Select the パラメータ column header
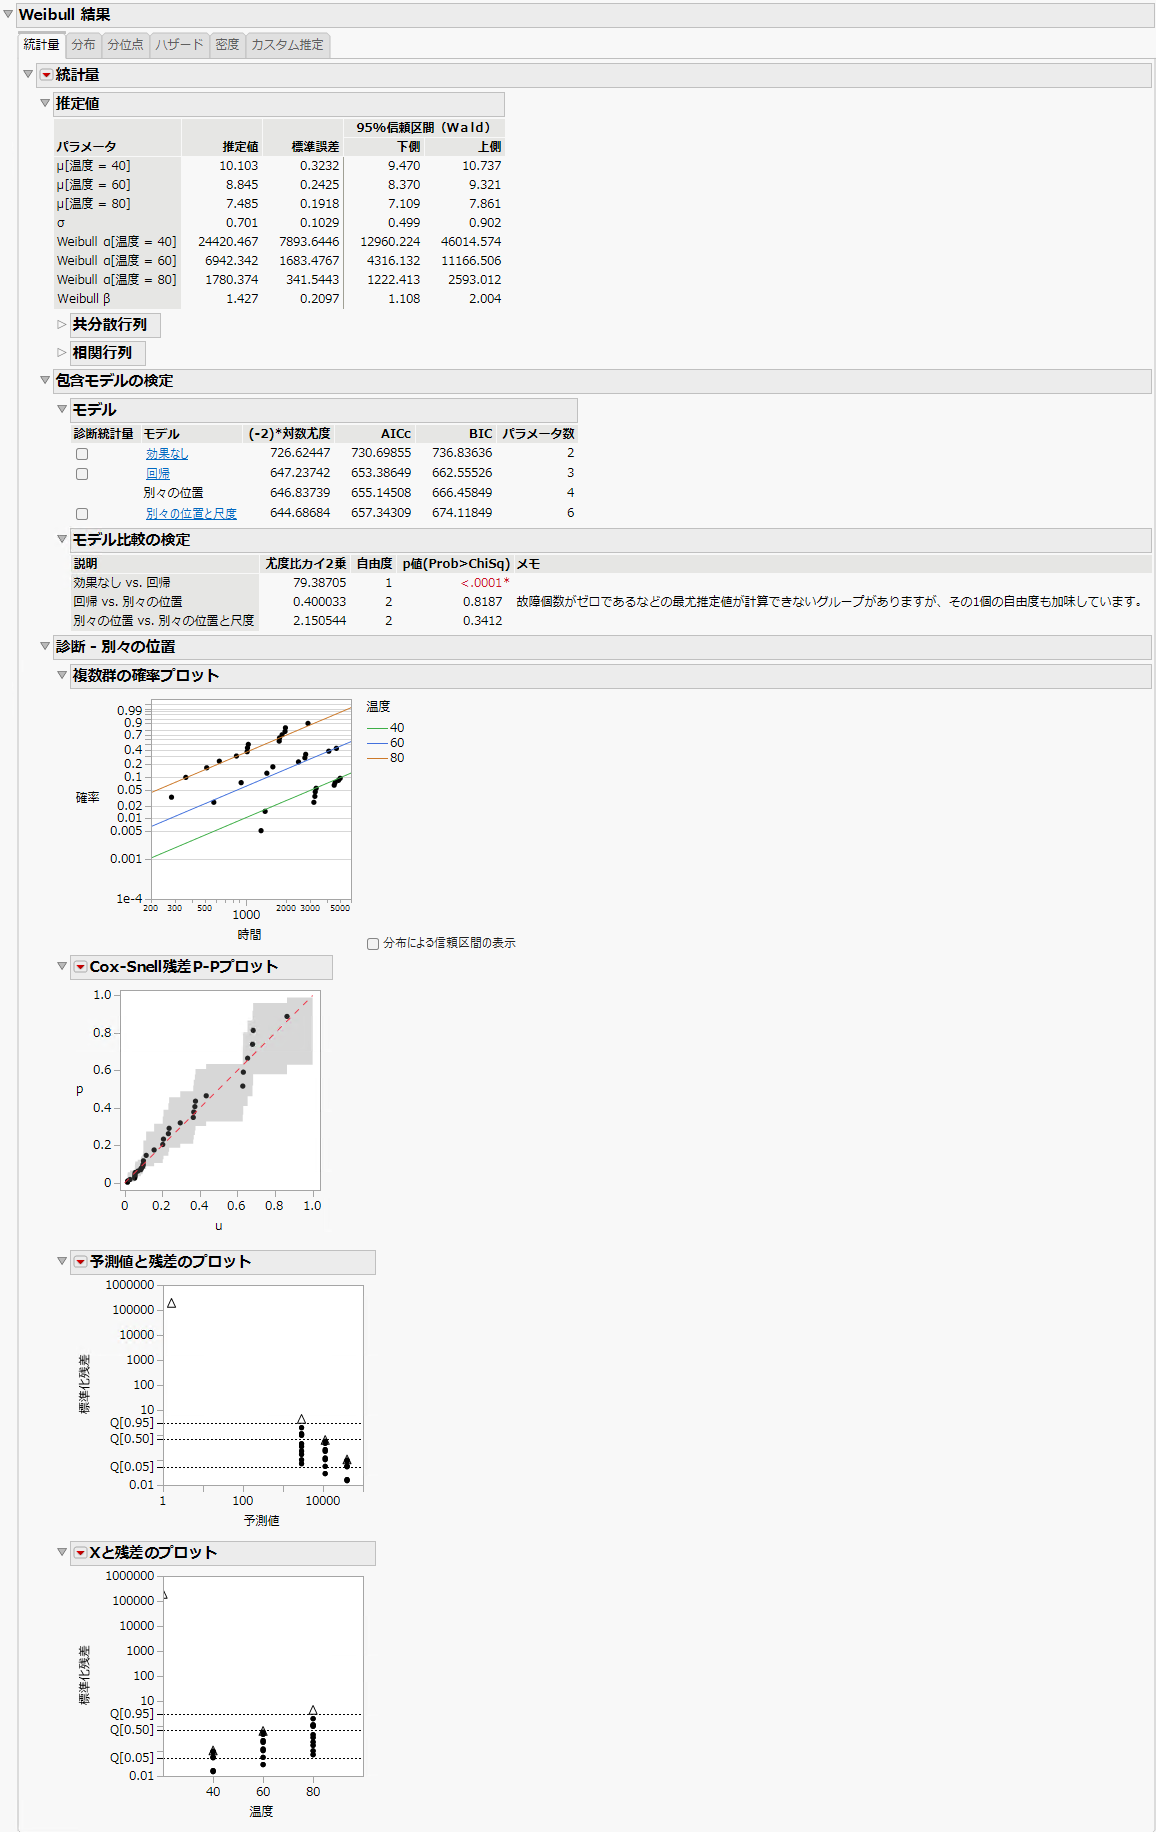 pyautogui.click(x=86, y=147)
